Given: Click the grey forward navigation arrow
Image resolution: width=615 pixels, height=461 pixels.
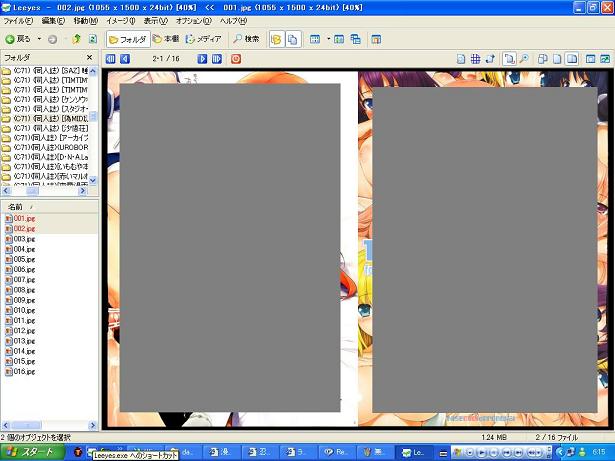Looking at the screenshot, I should point(53,39).
